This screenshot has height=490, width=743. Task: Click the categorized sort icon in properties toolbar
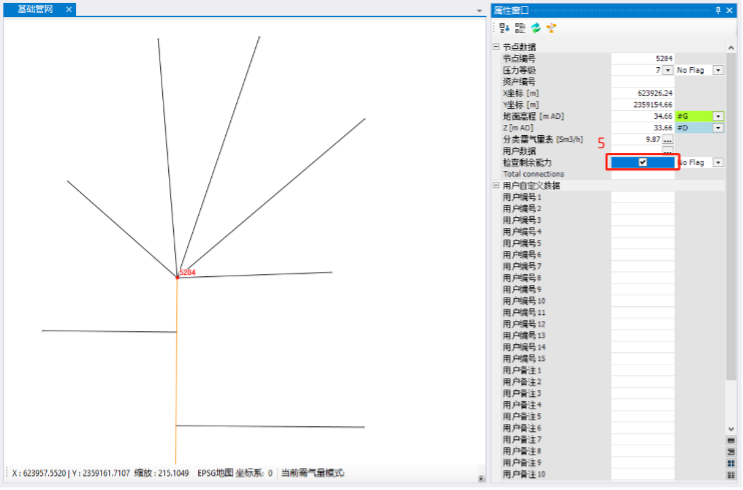coord(504,27)
